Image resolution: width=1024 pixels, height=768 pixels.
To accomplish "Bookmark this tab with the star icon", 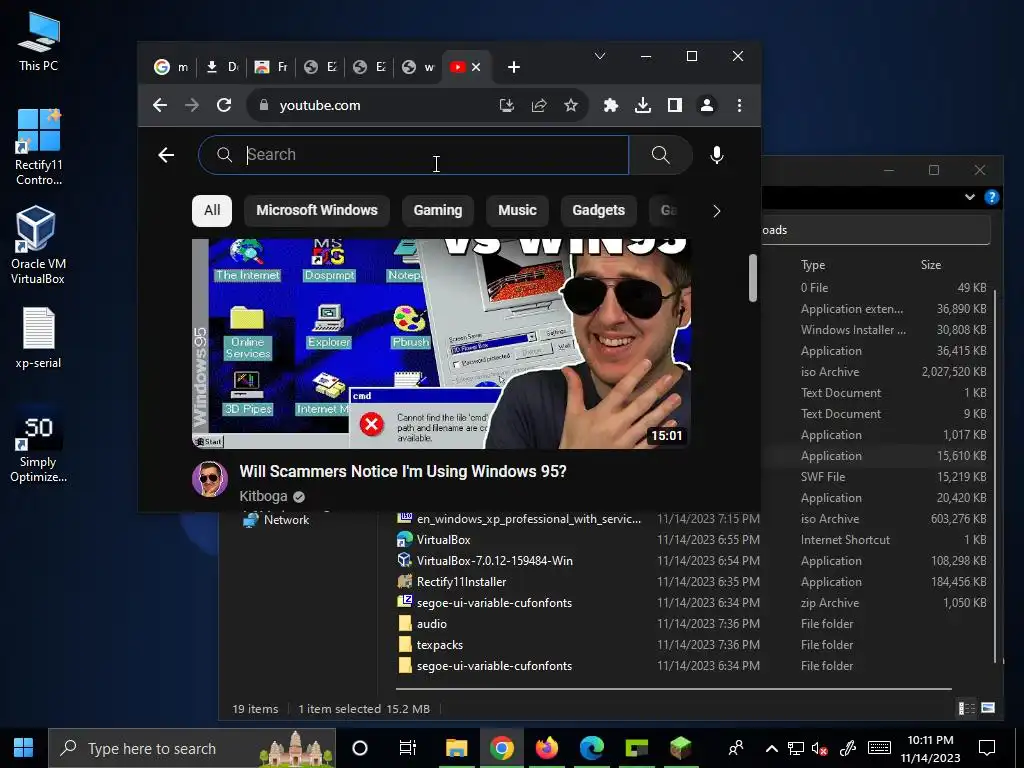I will pos(571,105).
